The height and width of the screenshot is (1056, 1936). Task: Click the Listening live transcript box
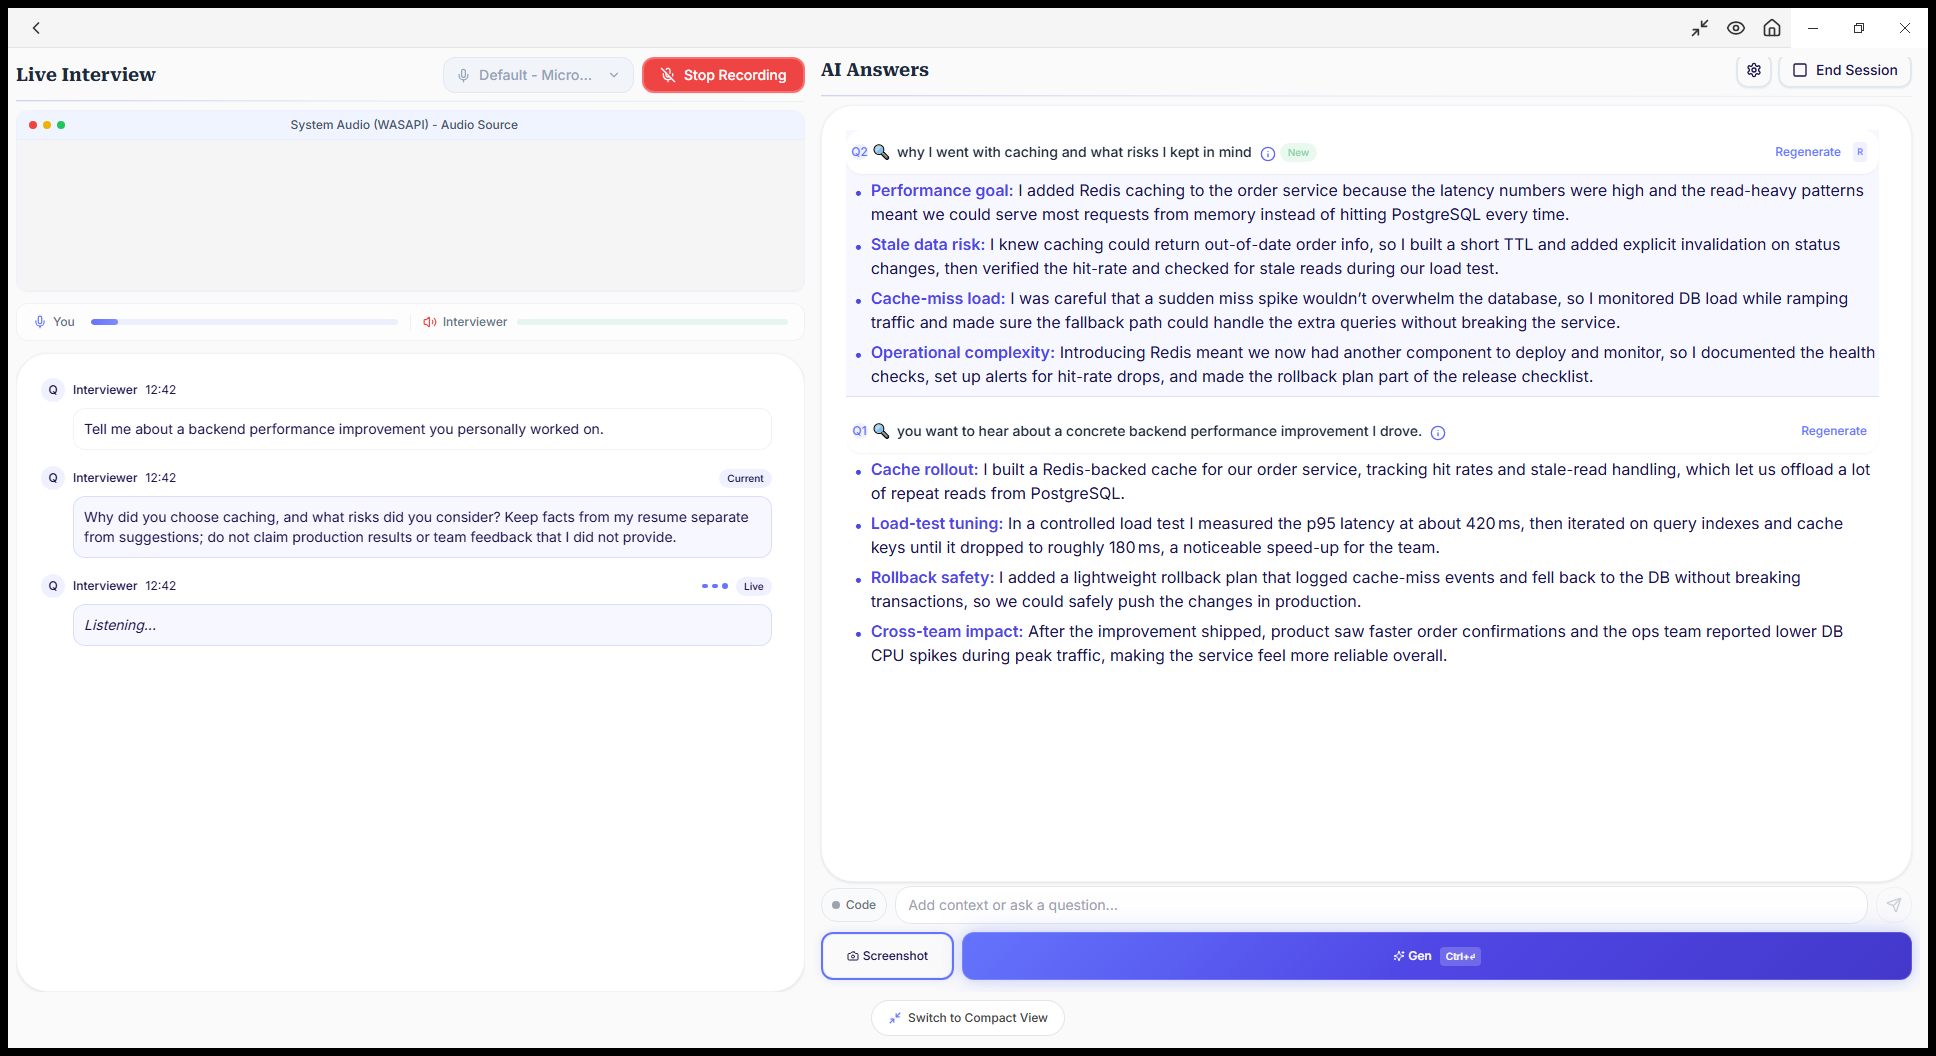tap(422, 625)
